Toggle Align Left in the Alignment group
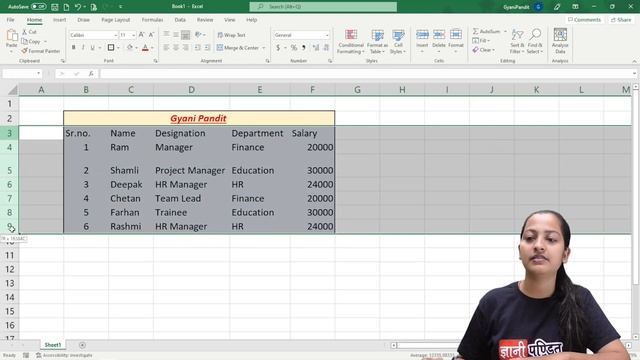This screenshot has height=360, width=640. [166, 48]
